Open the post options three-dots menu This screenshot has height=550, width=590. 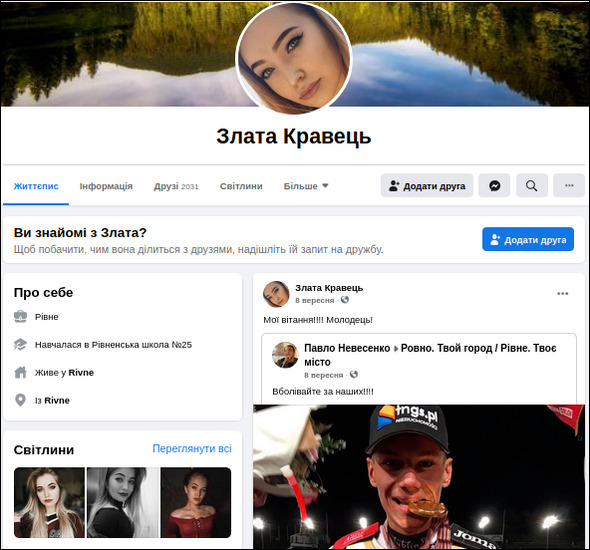tap(563, 293)
